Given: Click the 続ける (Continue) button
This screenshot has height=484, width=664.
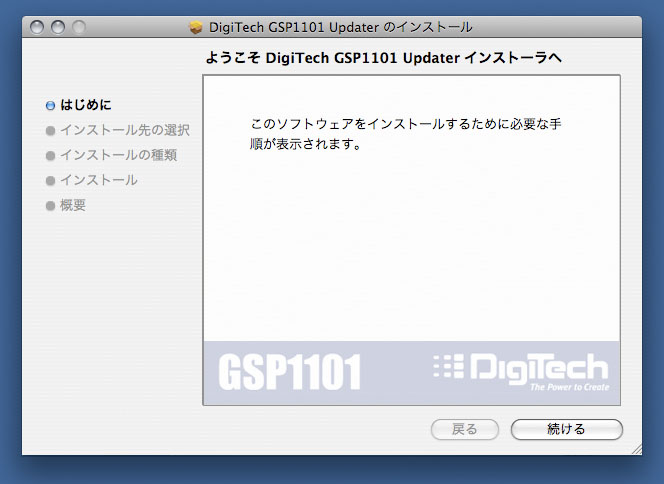Looking at the screenshot, I should coord(567,429).
